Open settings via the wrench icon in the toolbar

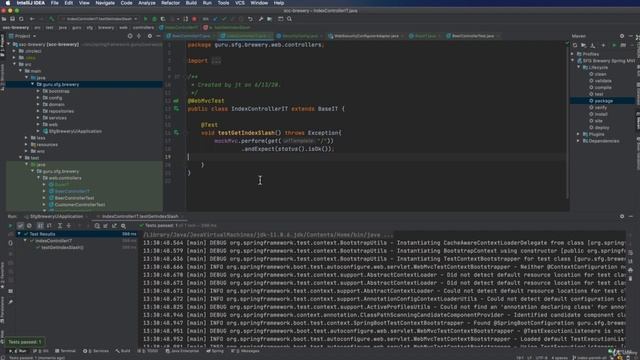(x=261, y=19)
